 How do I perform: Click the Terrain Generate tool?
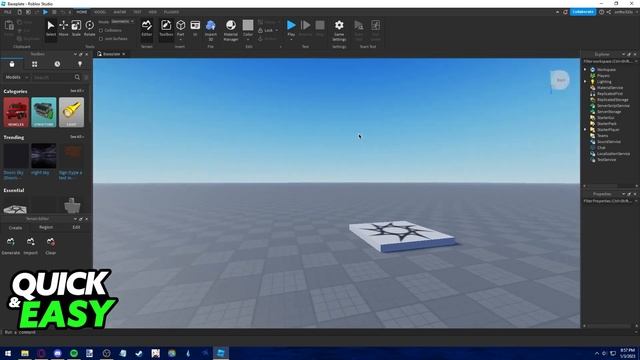coord(11,246)
